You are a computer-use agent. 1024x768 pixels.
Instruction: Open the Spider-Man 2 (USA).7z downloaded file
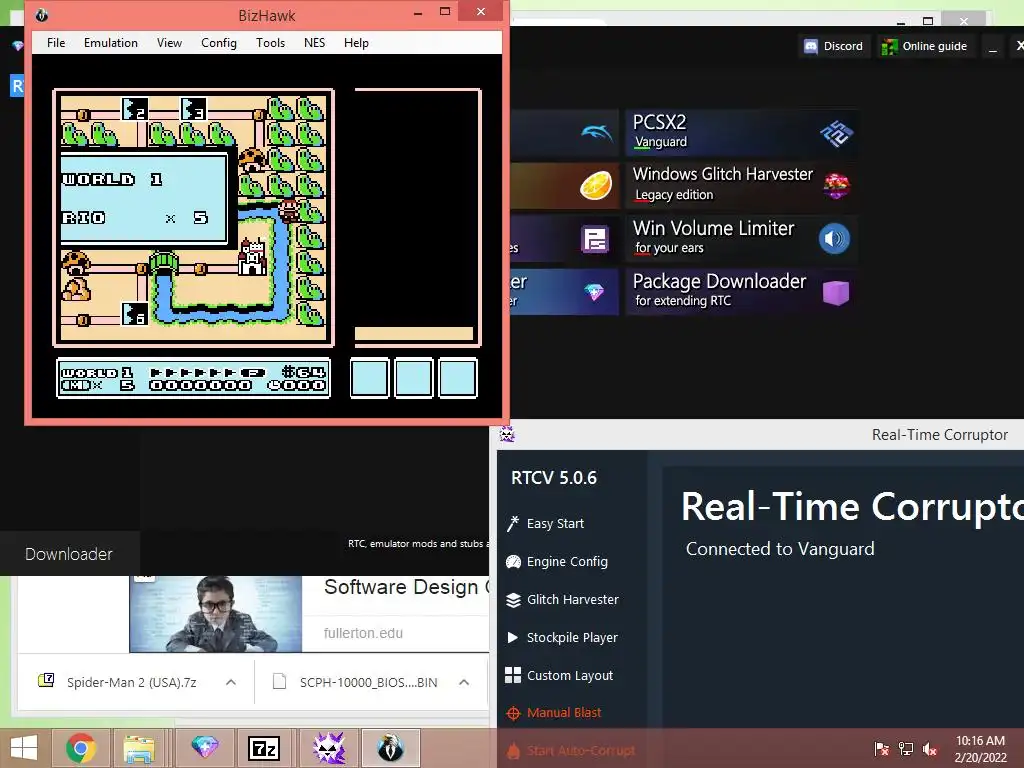(131, 682)
